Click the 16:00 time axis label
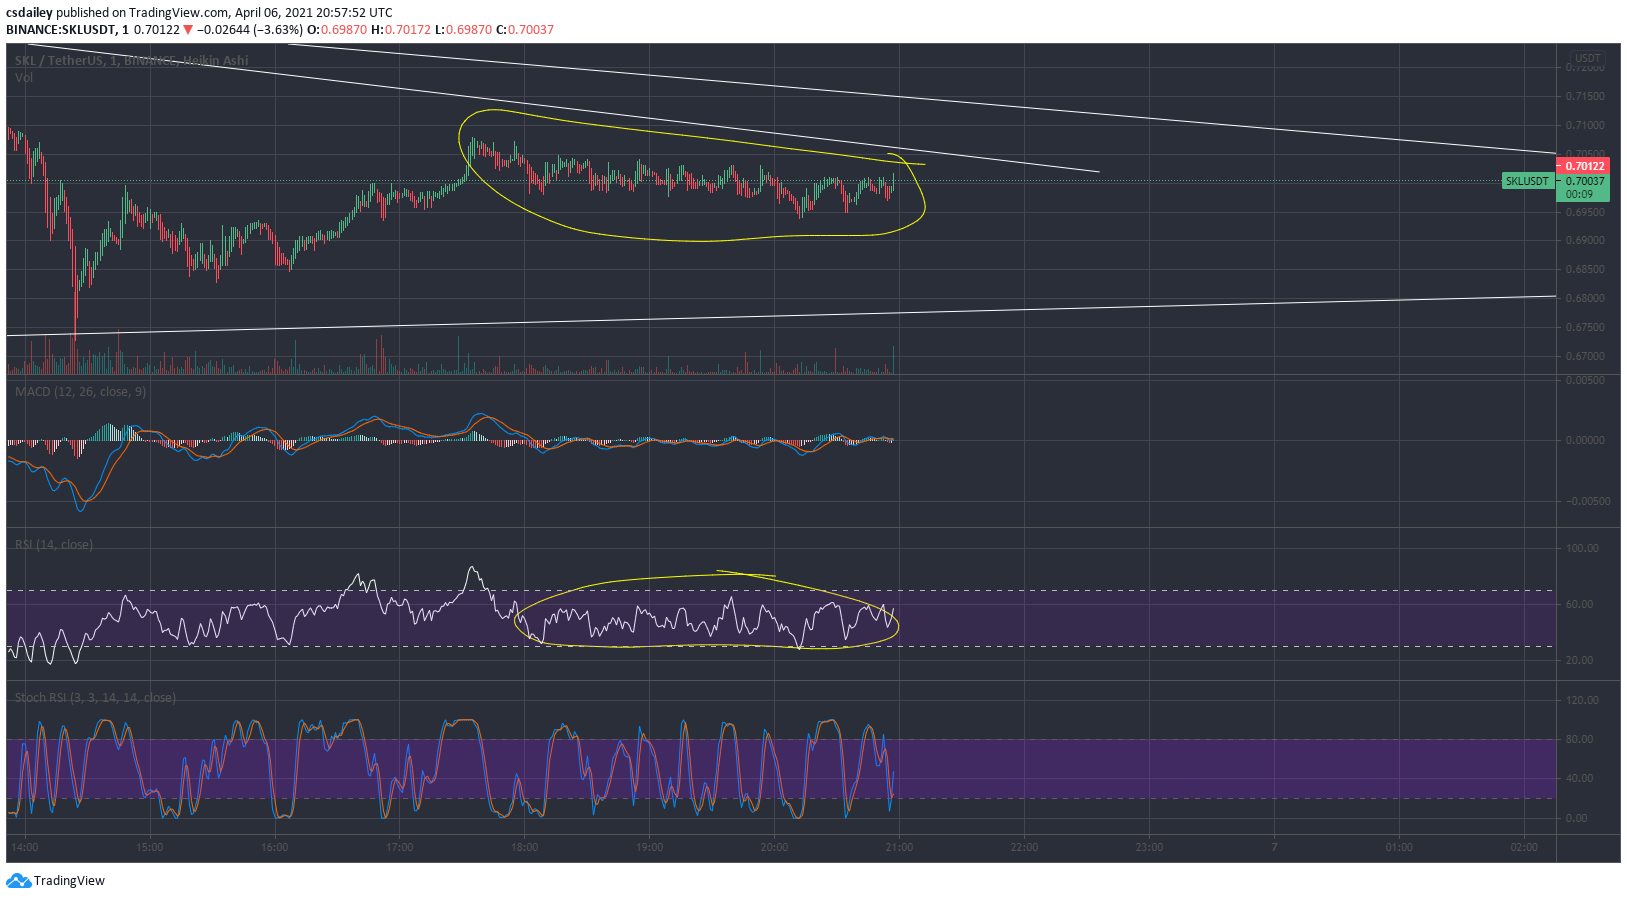The width and height of the screenshot is (1627, 899). (x=274, y=847)
